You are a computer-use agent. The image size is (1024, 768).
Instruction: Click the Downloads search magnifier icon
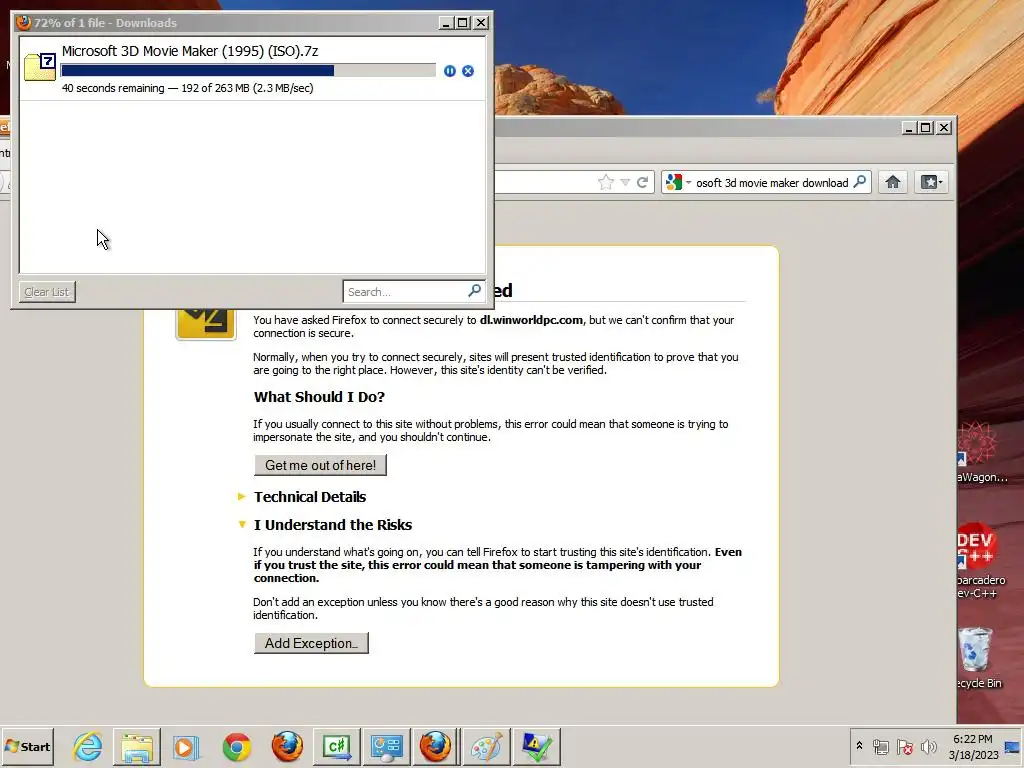475,291
